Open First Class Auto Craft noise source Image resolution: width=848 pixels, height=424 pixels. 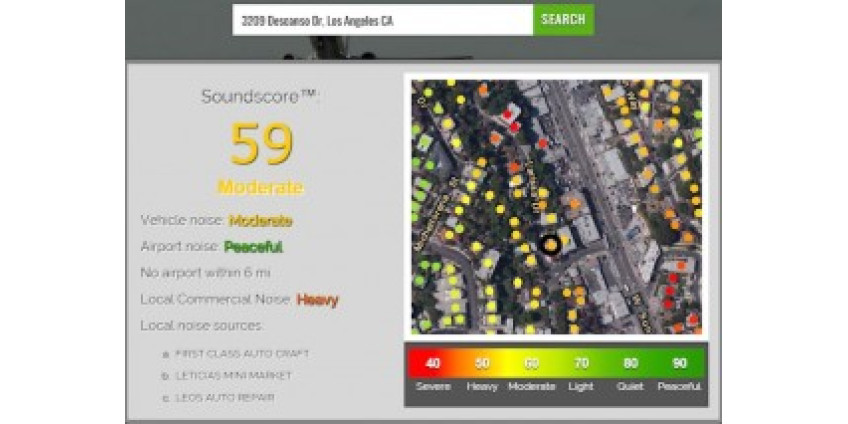tap(241, 353)
